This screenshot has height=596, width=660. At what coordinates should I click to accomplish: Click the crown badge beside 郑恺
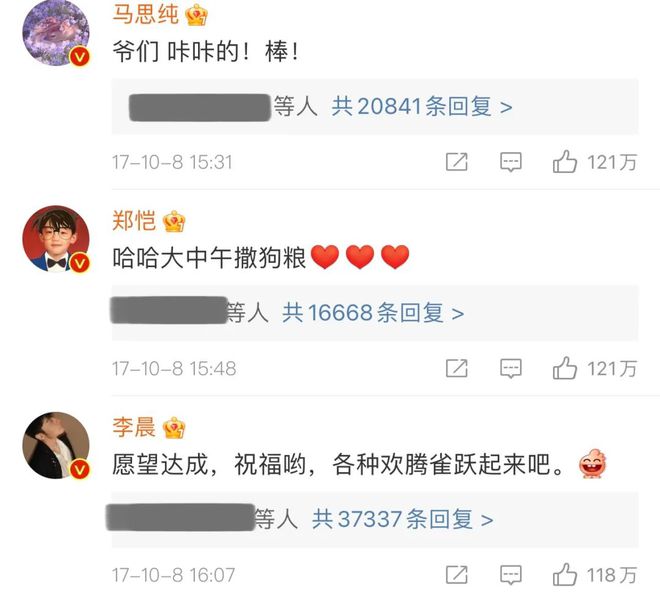[174, 221]
